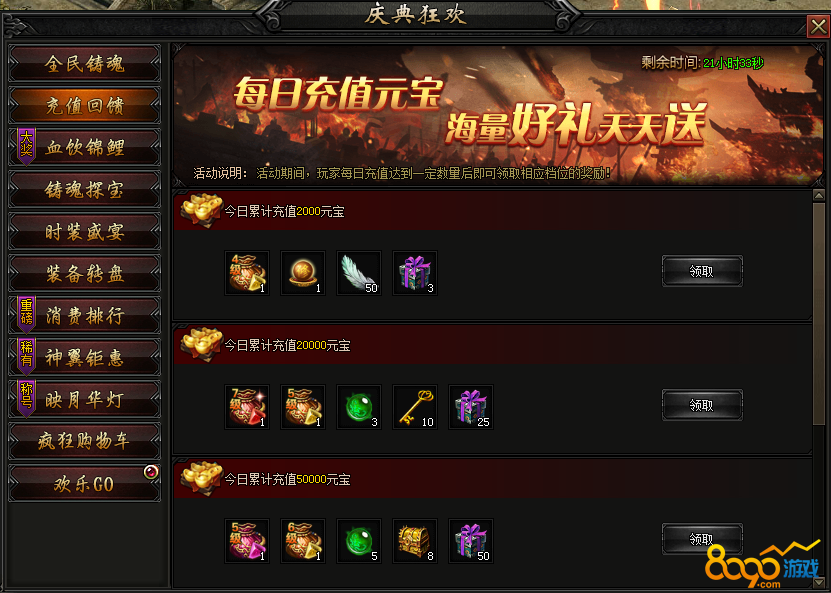
Task: Open the 消费排行 ranking tab
Action: click(x=84, y=316)
